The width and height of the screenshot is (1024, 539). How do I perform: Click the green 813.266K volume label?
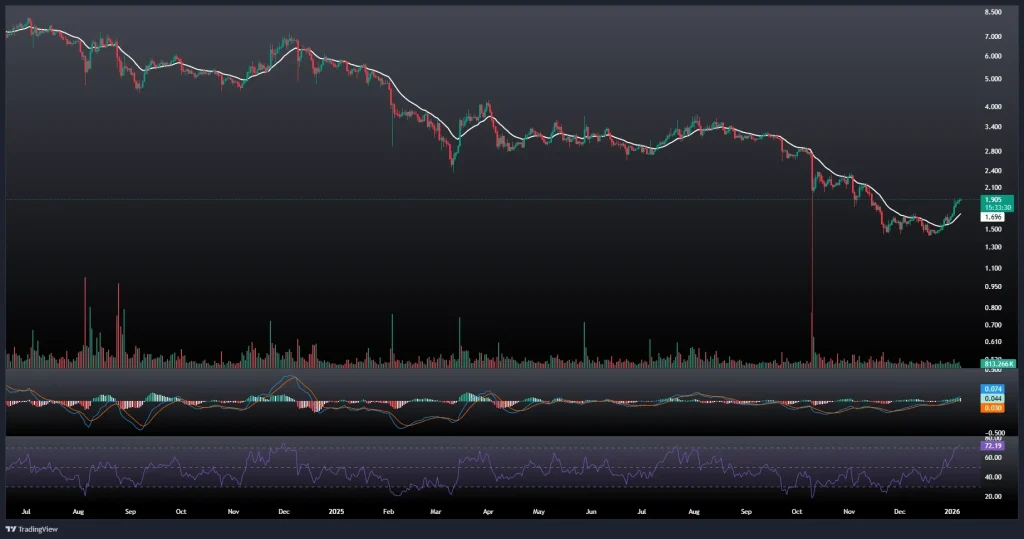998,363
